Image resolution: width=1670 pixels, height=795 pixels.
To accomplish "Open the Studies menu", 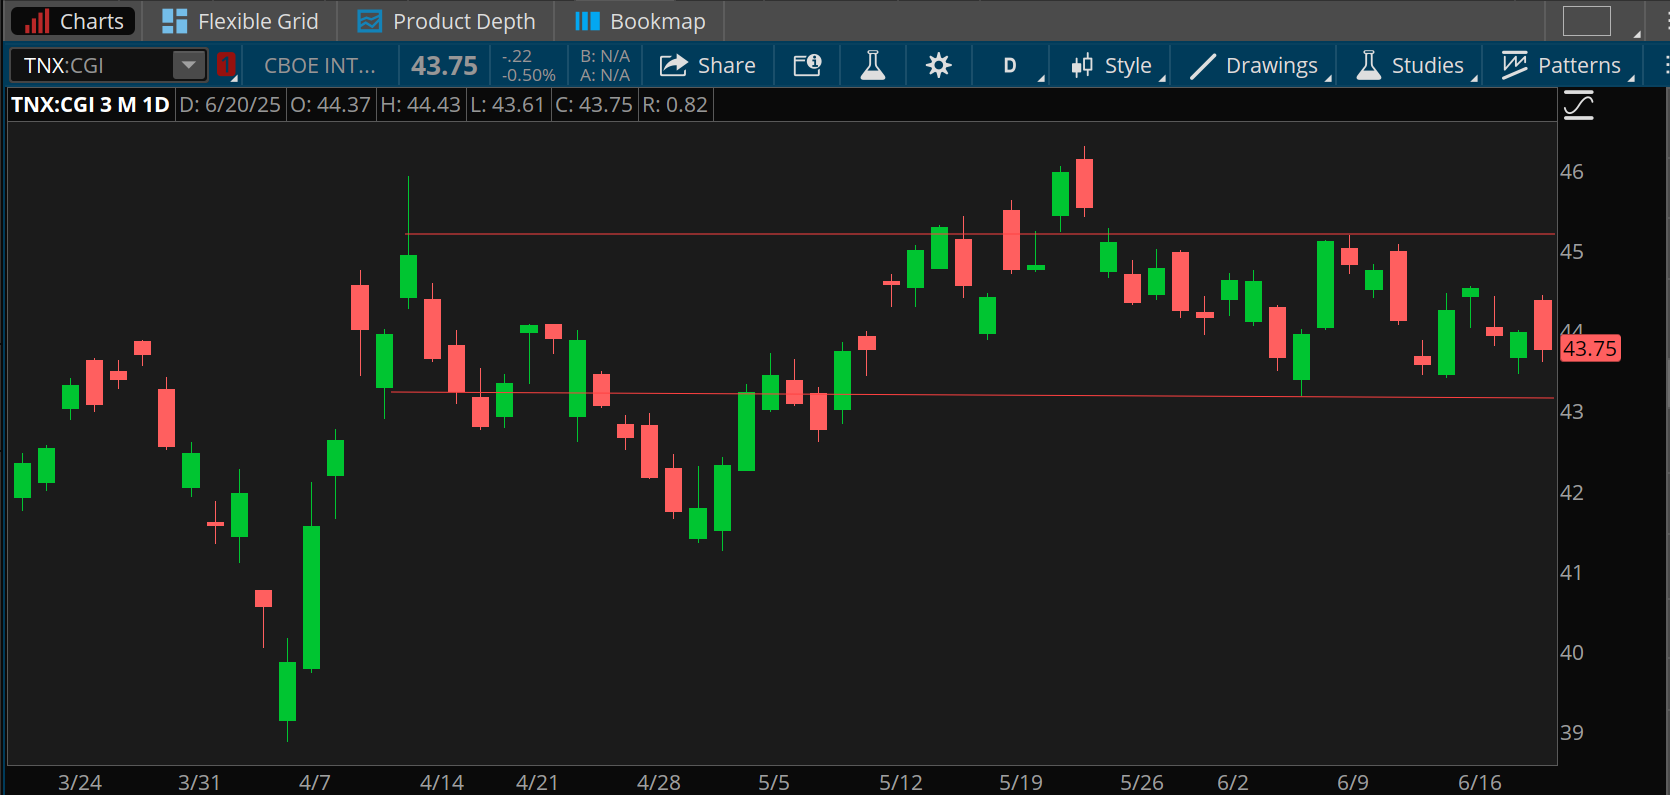I will (x=1410, y=66).
